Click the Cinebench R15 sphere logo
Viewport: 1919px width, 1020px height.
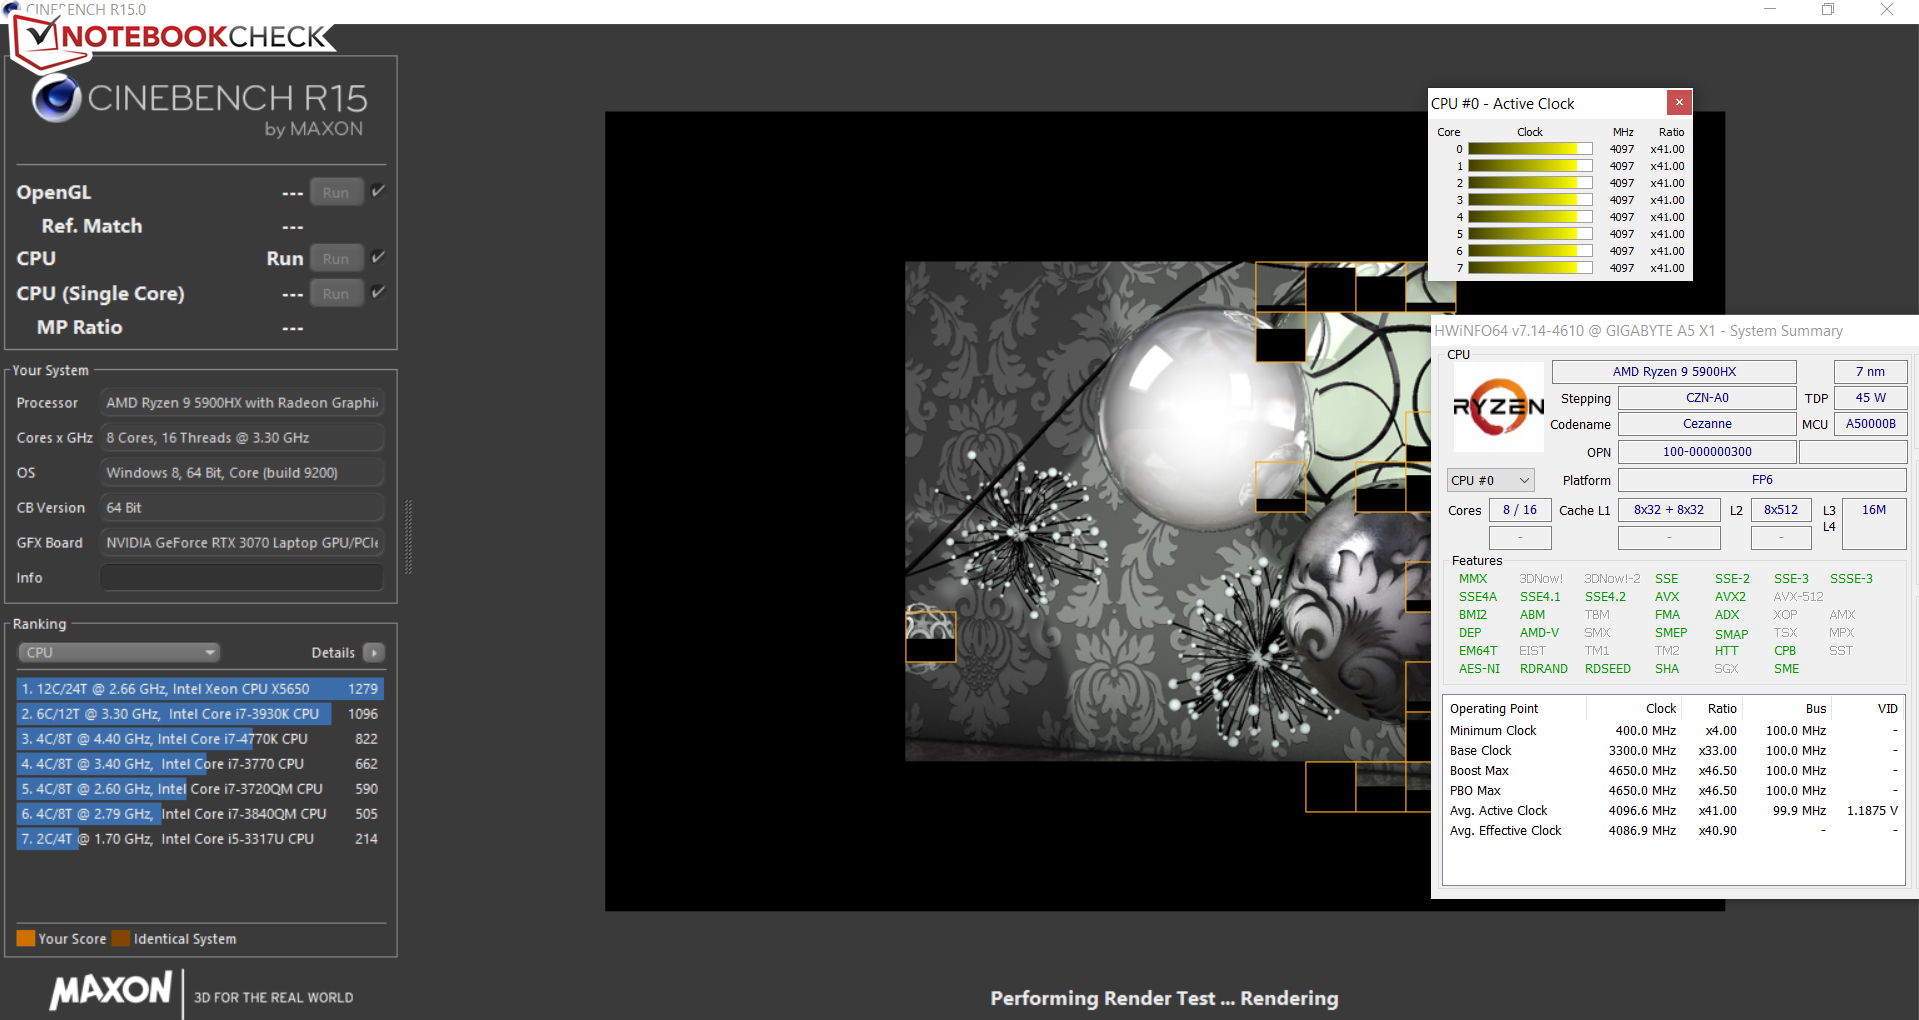point(56,99)
